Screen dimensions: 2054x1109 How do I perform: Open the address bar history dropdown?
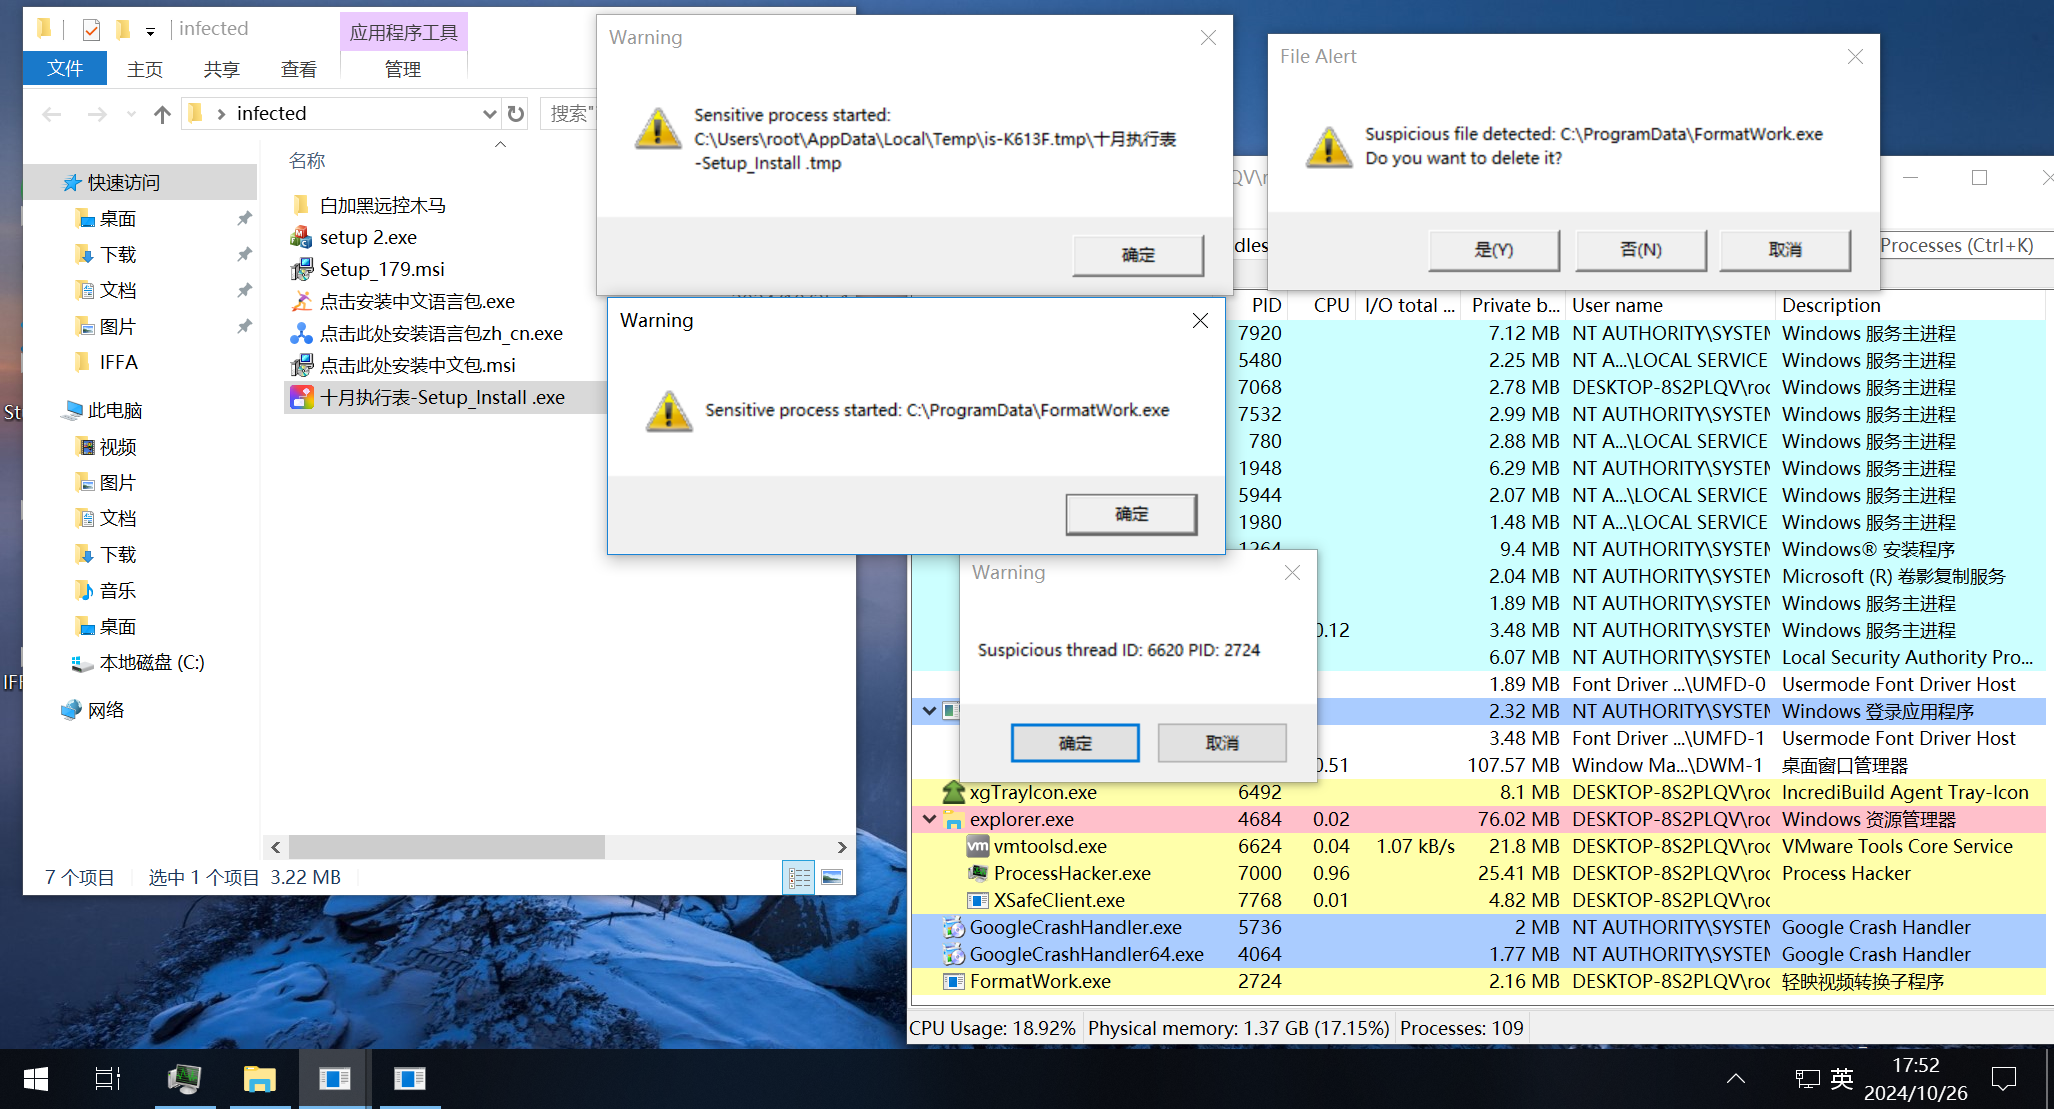pyautogui.click(x=489, y=114)
